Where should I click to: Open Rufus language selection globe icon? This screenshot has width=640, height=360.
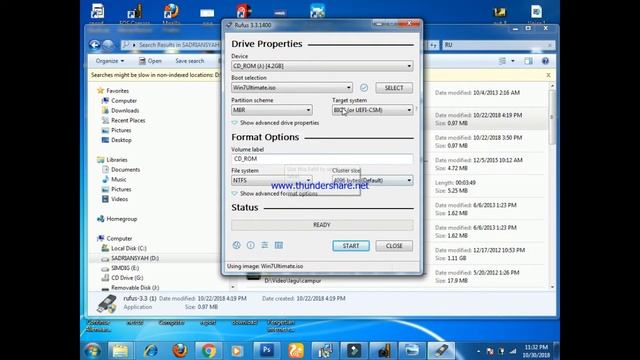[x=236, y=245]
